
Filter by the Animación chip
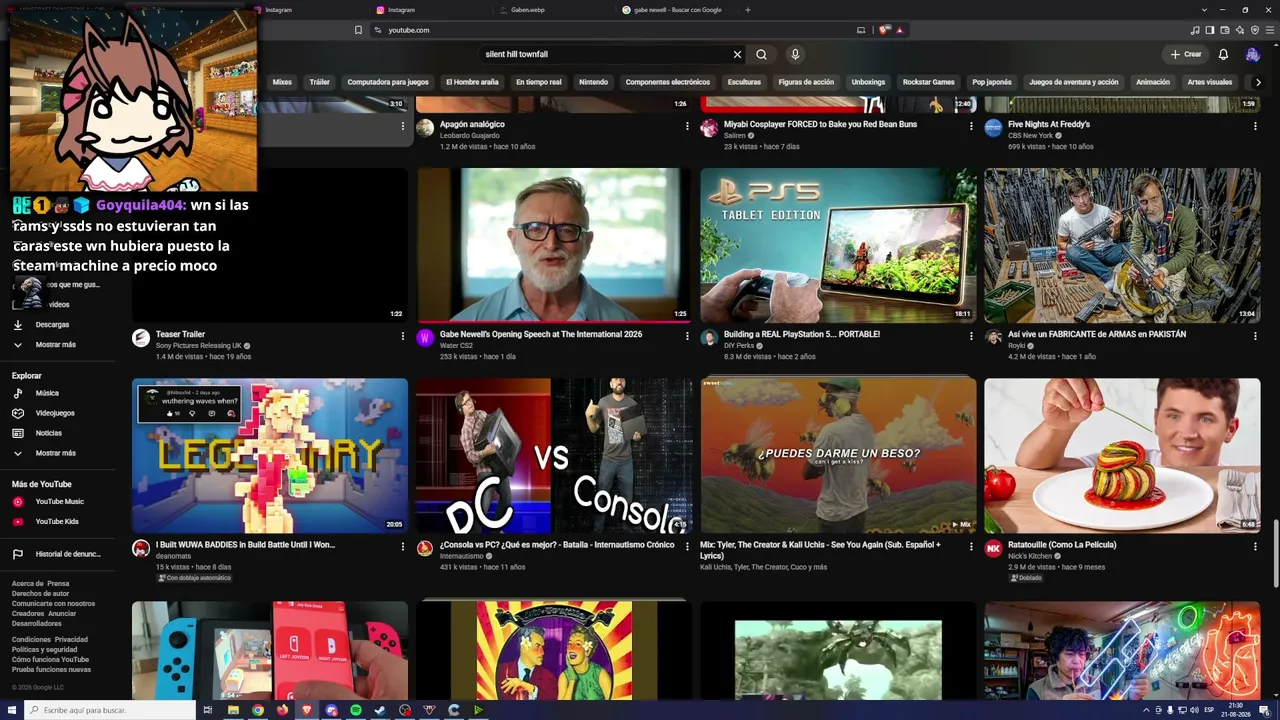[1153, 82]
